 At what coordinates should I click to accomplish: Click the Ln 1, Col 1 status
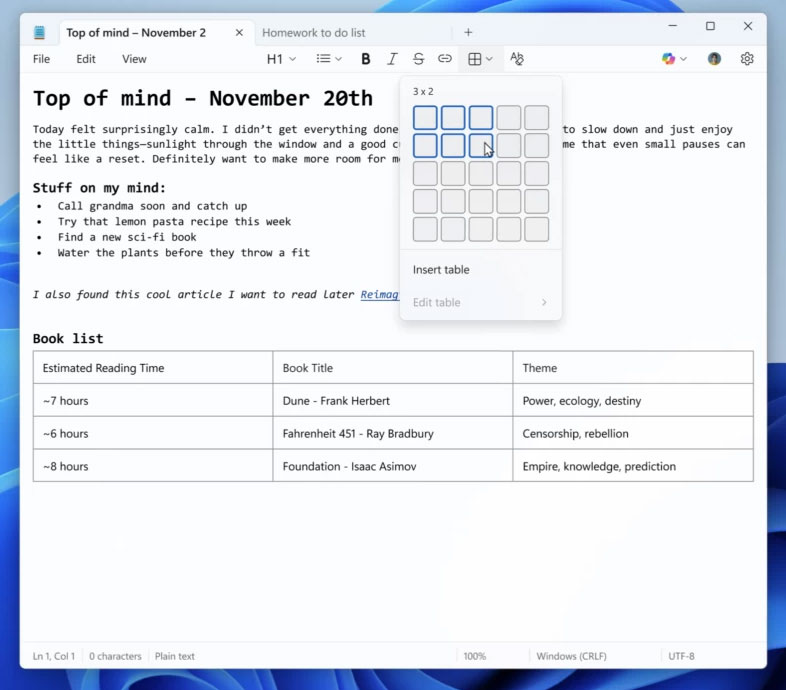[x=54, y=656]
